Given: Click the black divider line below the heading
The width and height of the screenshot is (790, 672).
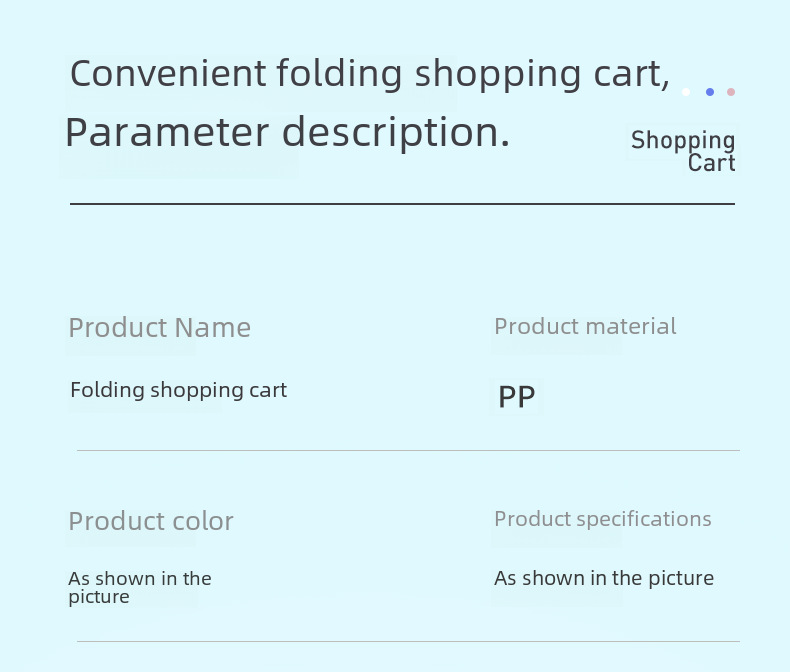Looking at the screenshot, I should (x=403, y=204).
